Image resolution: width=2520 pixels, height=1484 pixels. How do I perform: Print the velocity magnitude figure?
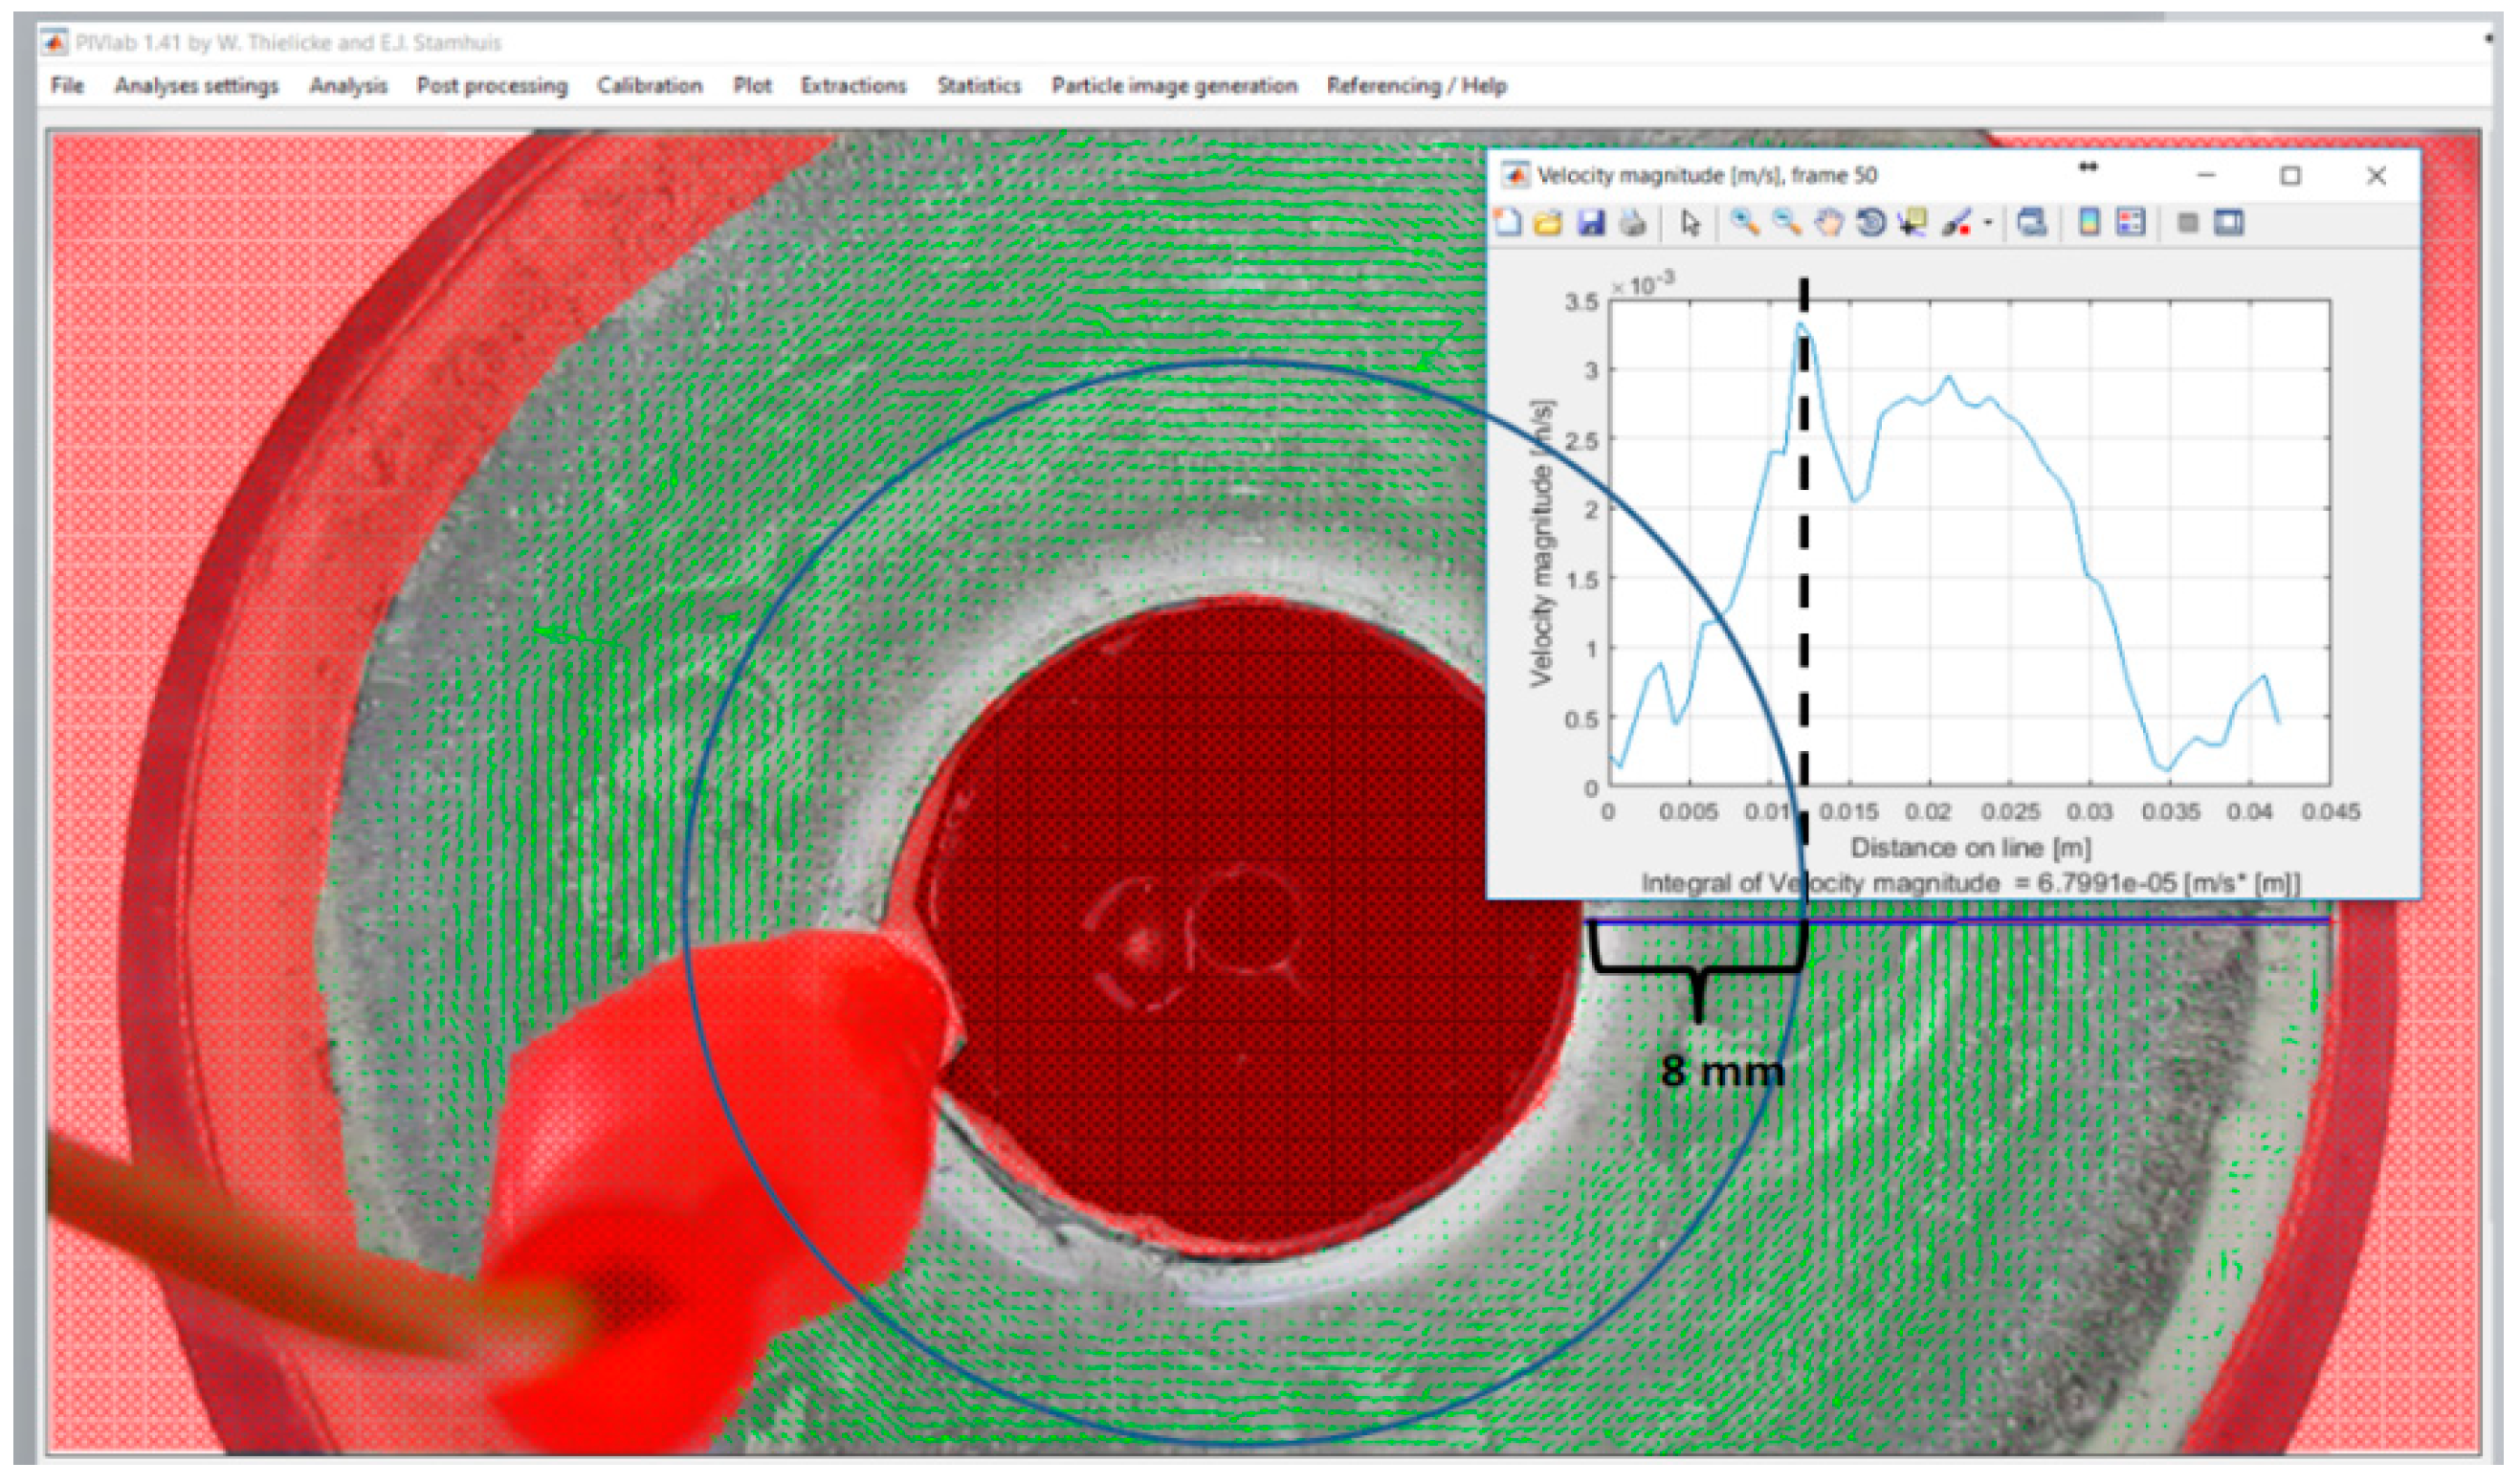click(1632, 222)
